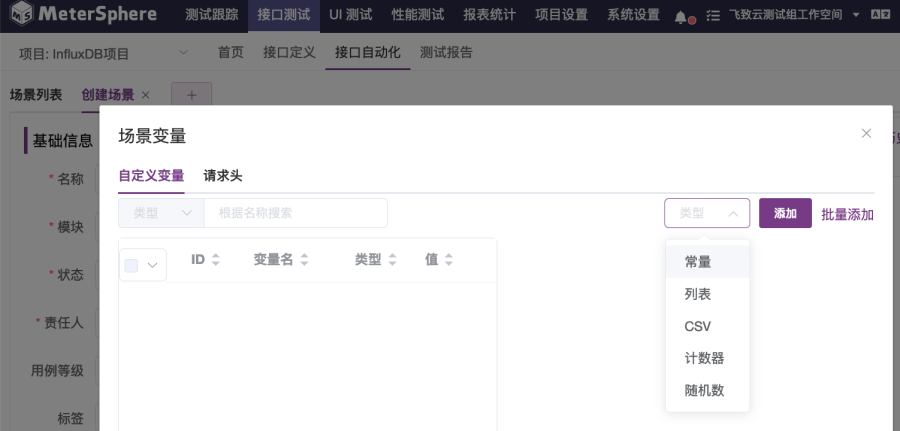Collapse the 类型 dropdown next to 添加

(707, 213)
